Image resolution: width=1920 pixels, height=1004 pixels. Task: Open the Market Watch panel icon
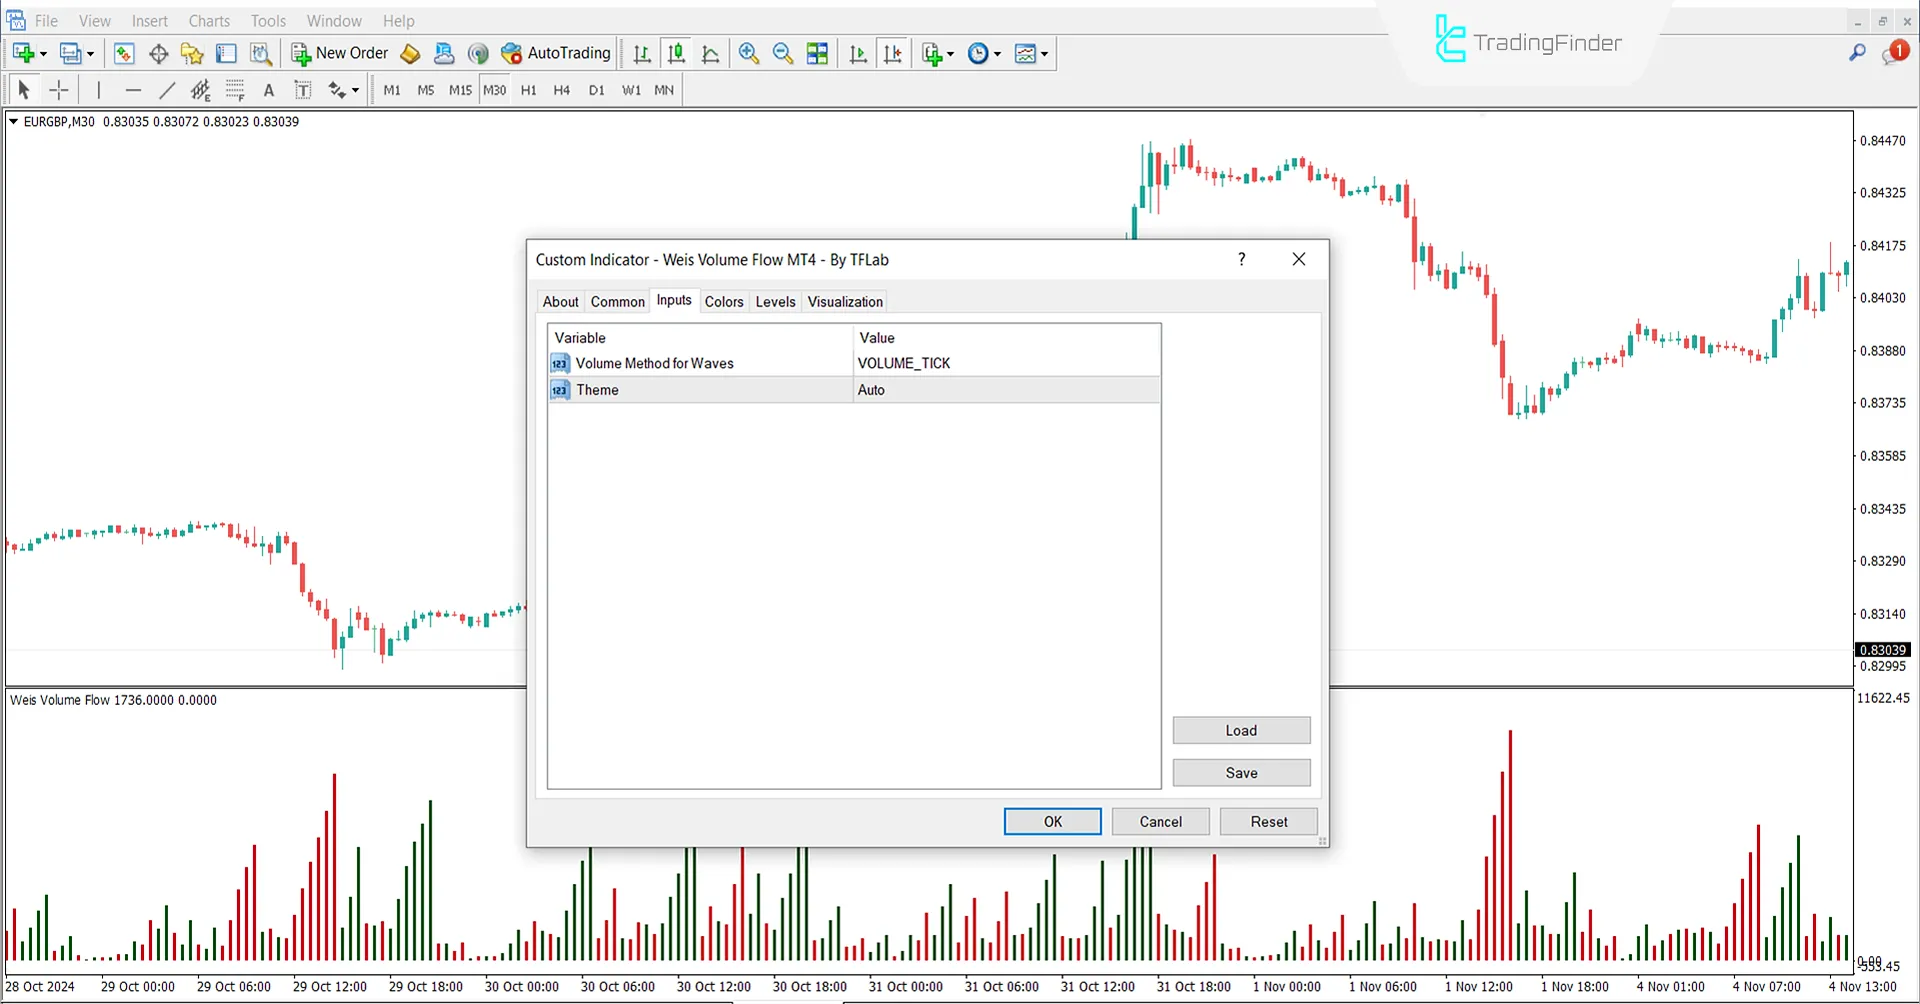[124, 53]
